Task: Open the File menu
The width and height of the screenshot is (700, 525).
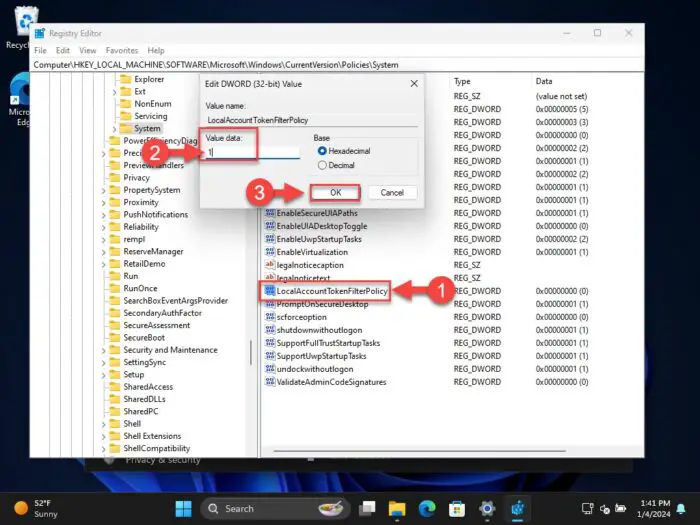Action: coord(40,50)
